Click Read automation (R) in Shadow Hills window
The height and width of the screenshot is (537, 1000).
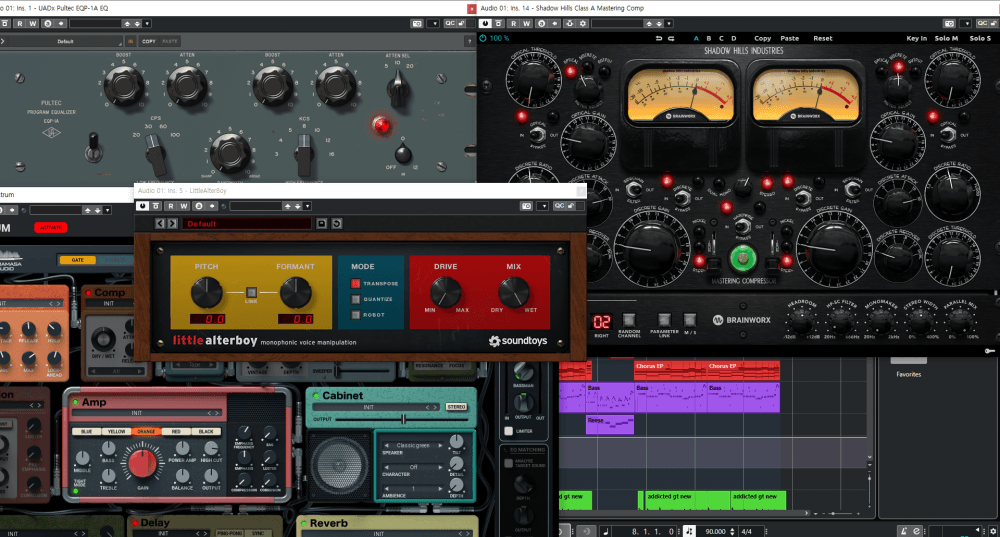coord(513,24)
